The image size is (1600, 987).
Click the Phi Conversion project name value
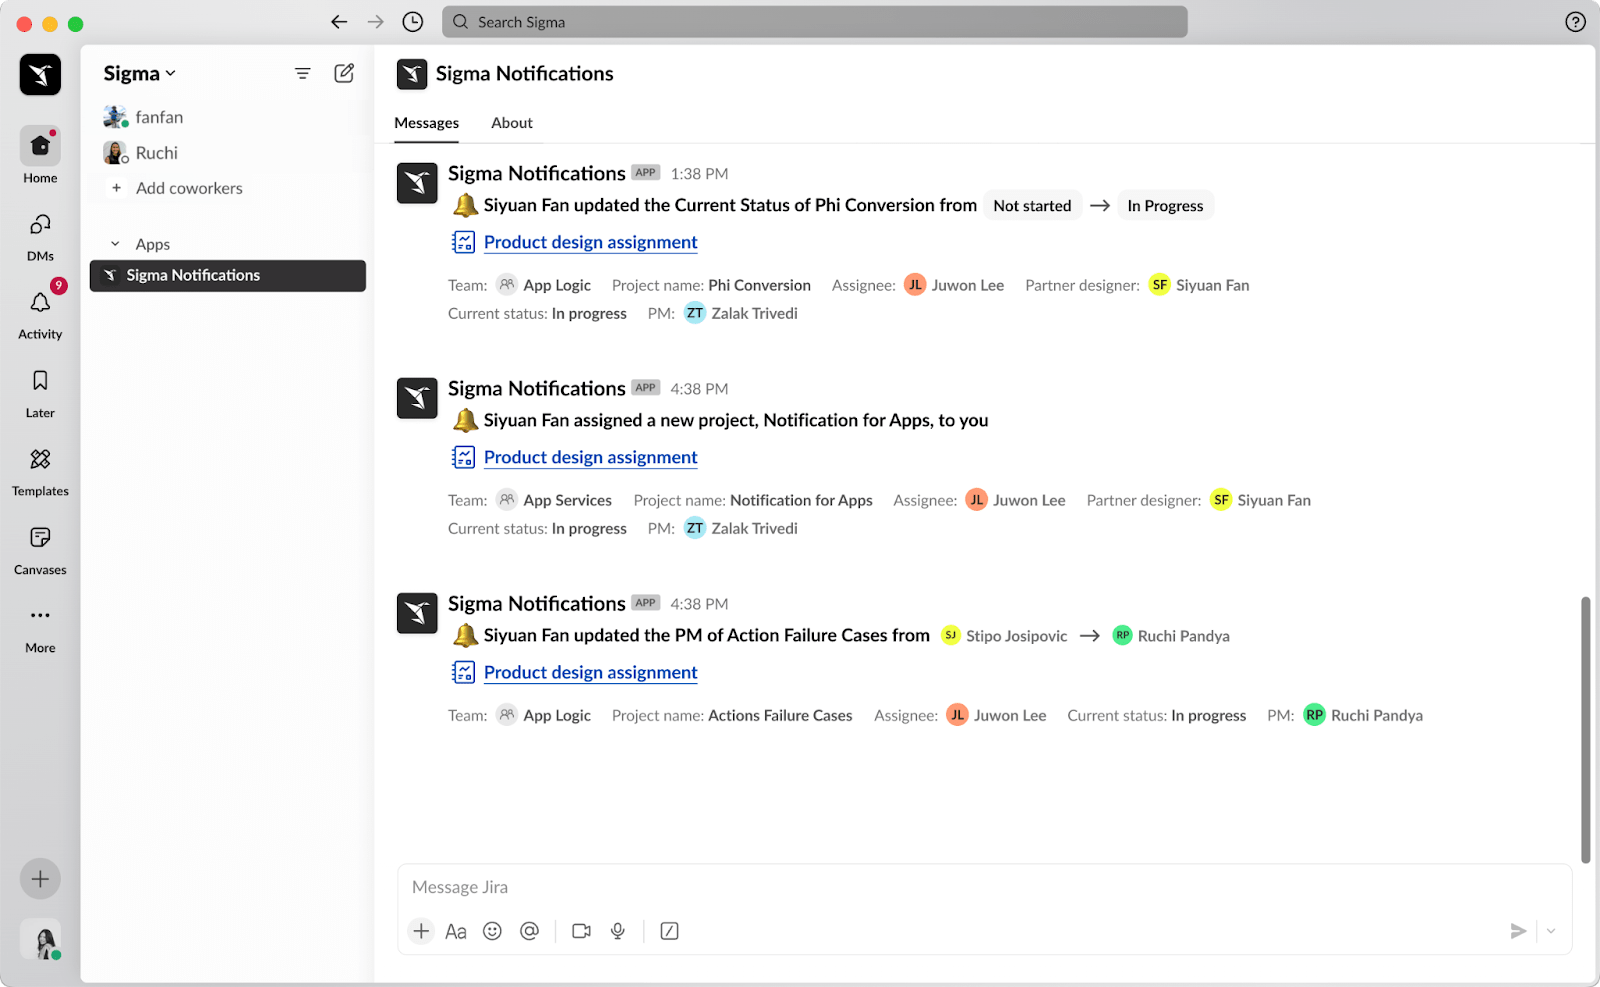(759, 285)
